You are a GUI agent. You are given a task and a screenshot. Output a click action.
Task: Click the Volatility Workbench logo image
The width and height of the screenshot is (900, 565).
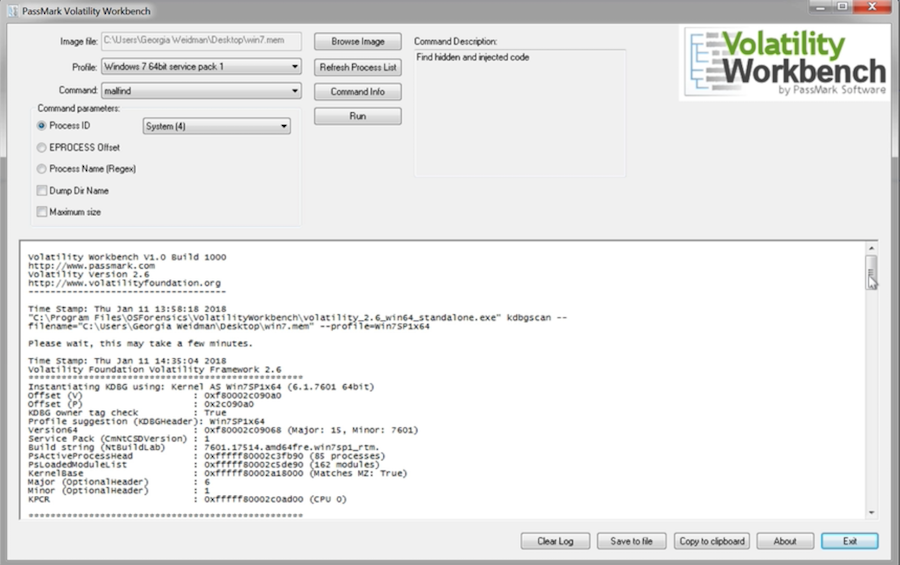[785, 63]
